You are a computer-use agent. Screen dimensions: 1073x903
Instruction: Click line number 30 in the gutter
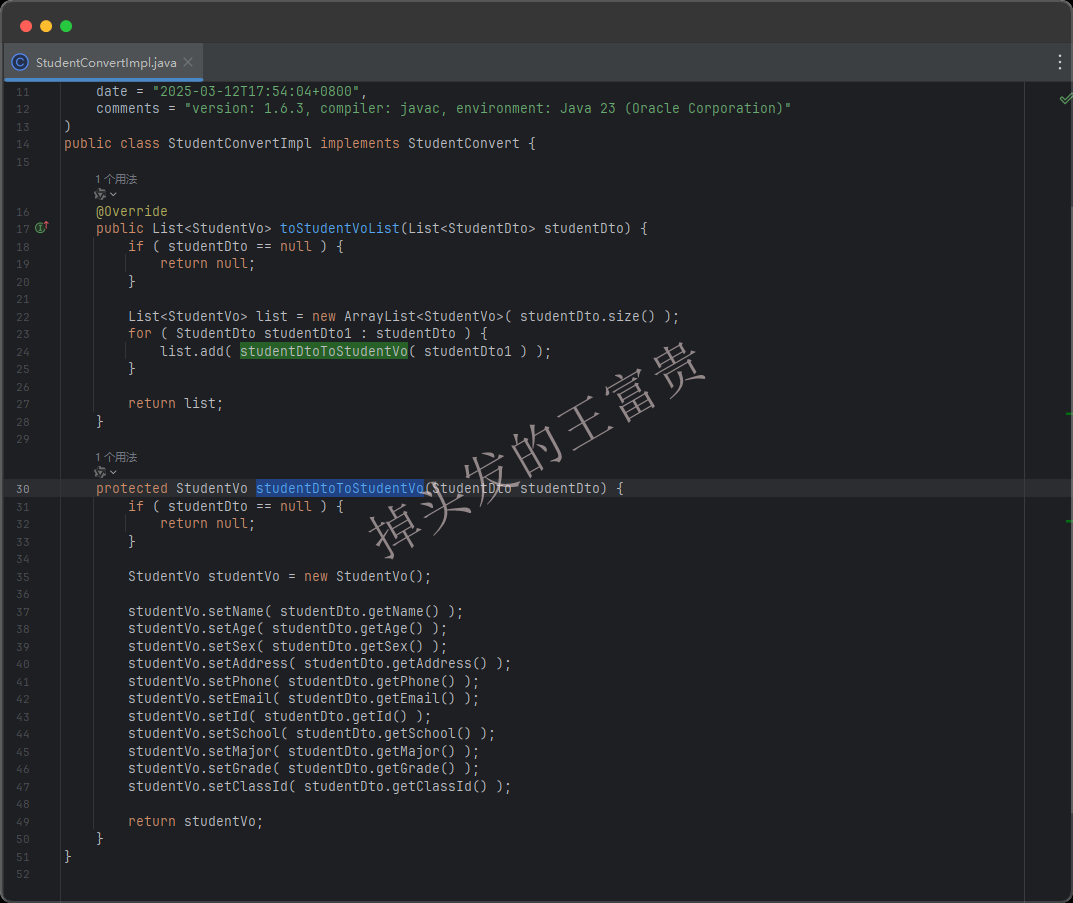click(23, 489)
